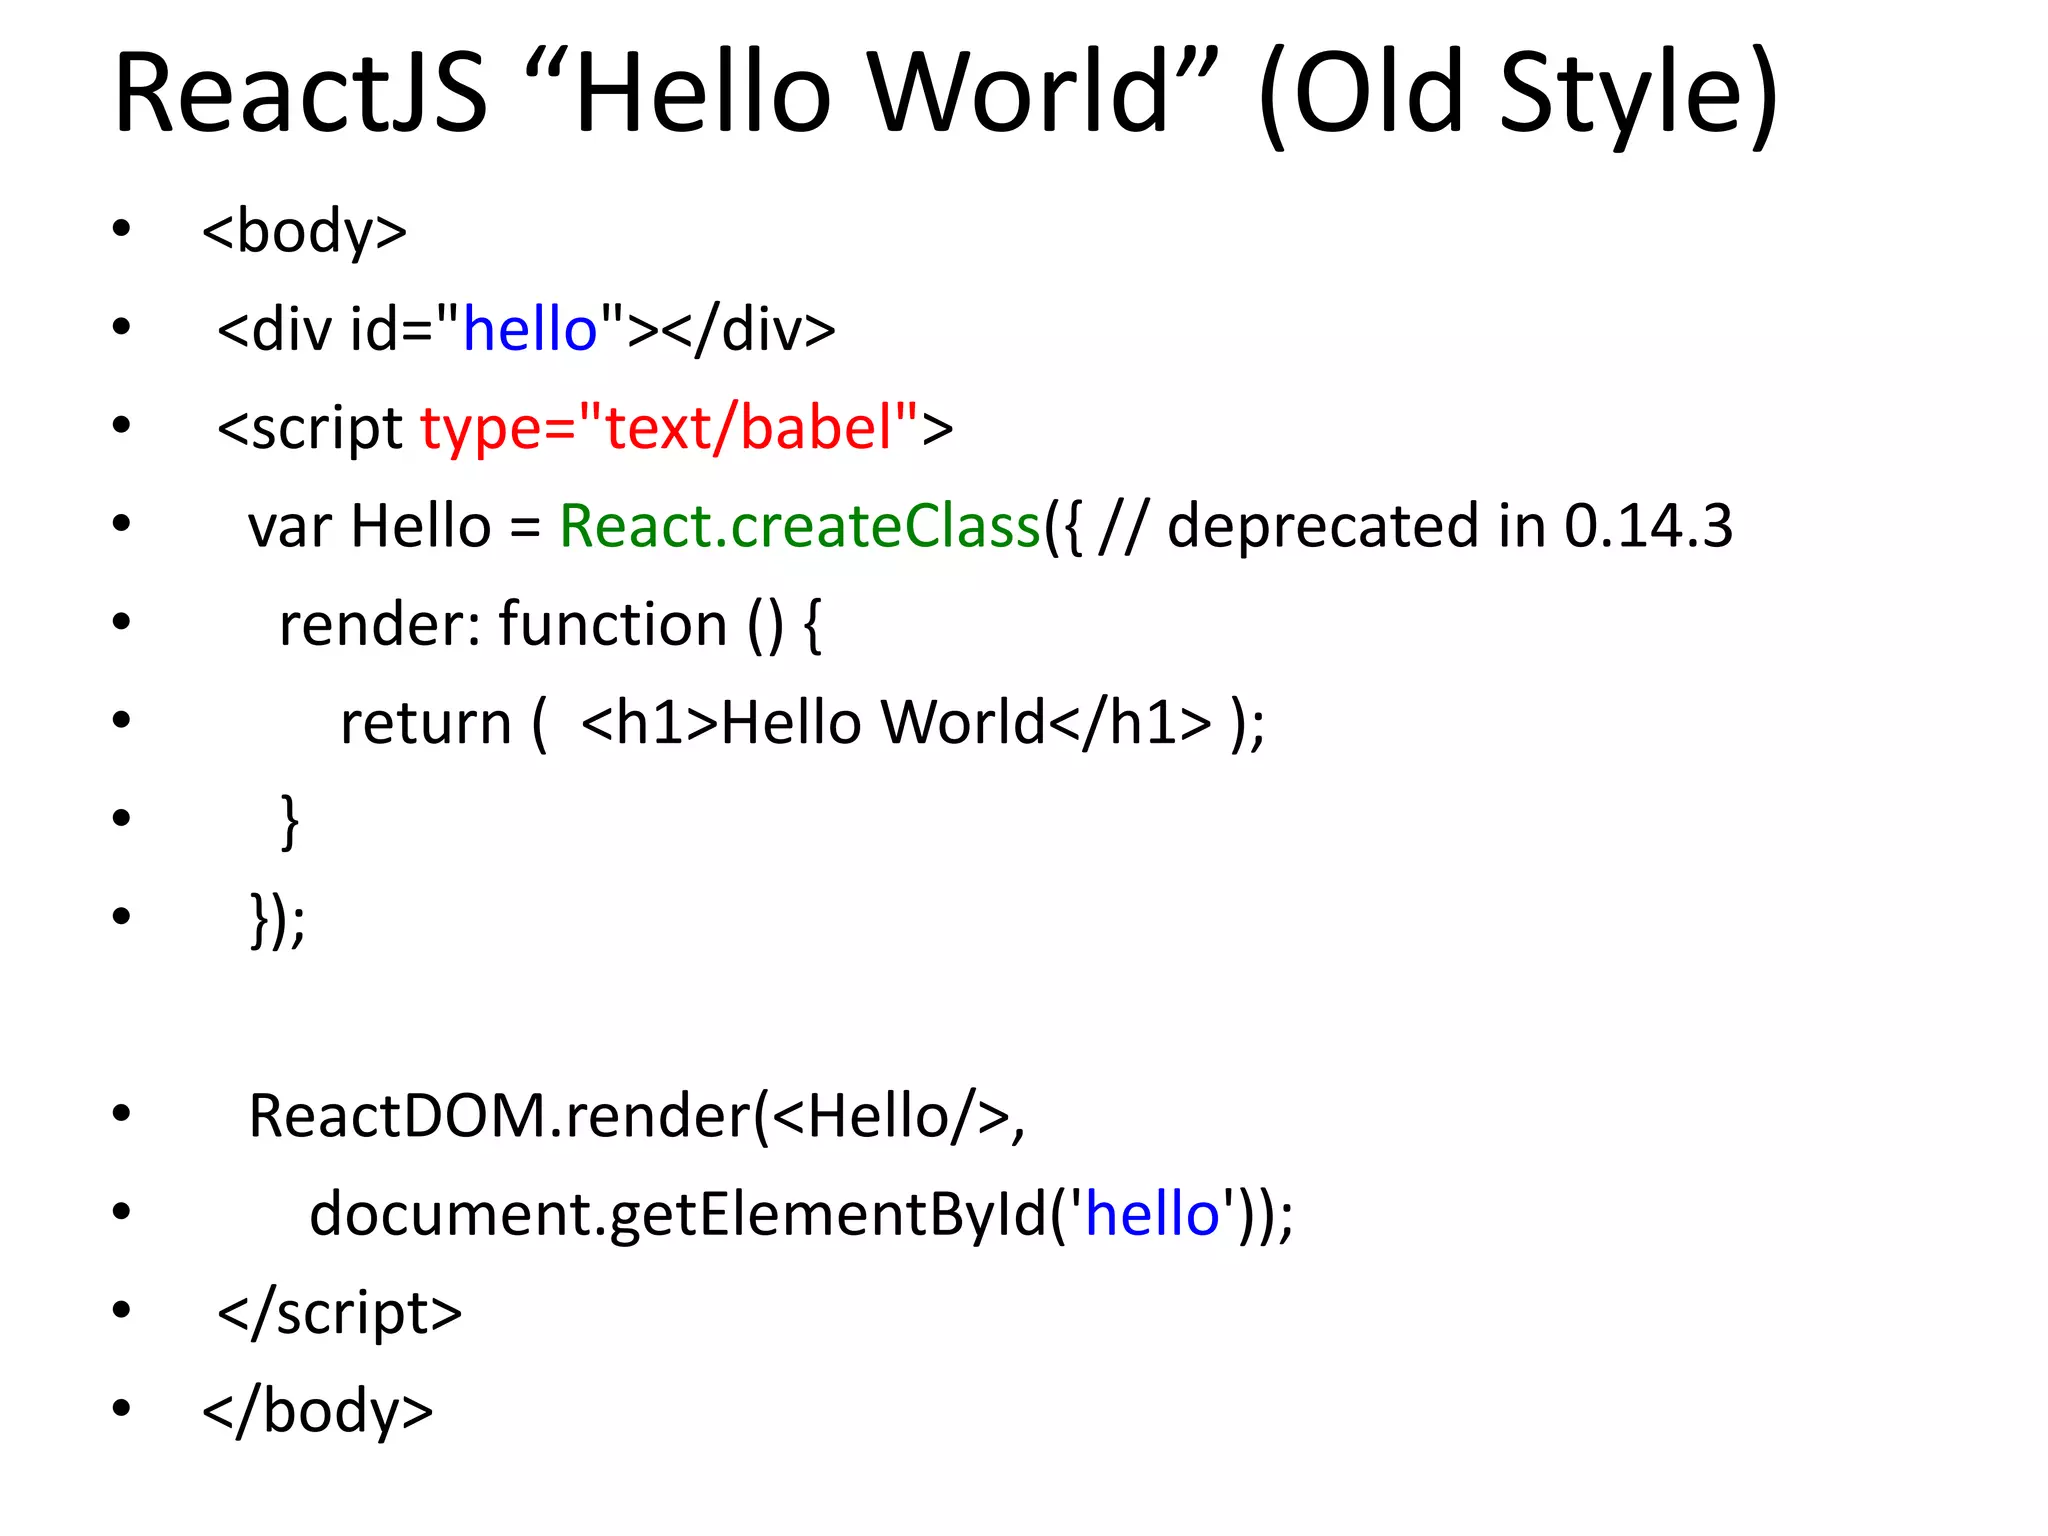
Task: Click the single closing curly brace line
Action: pyautogui.click(x=289, y=820)
